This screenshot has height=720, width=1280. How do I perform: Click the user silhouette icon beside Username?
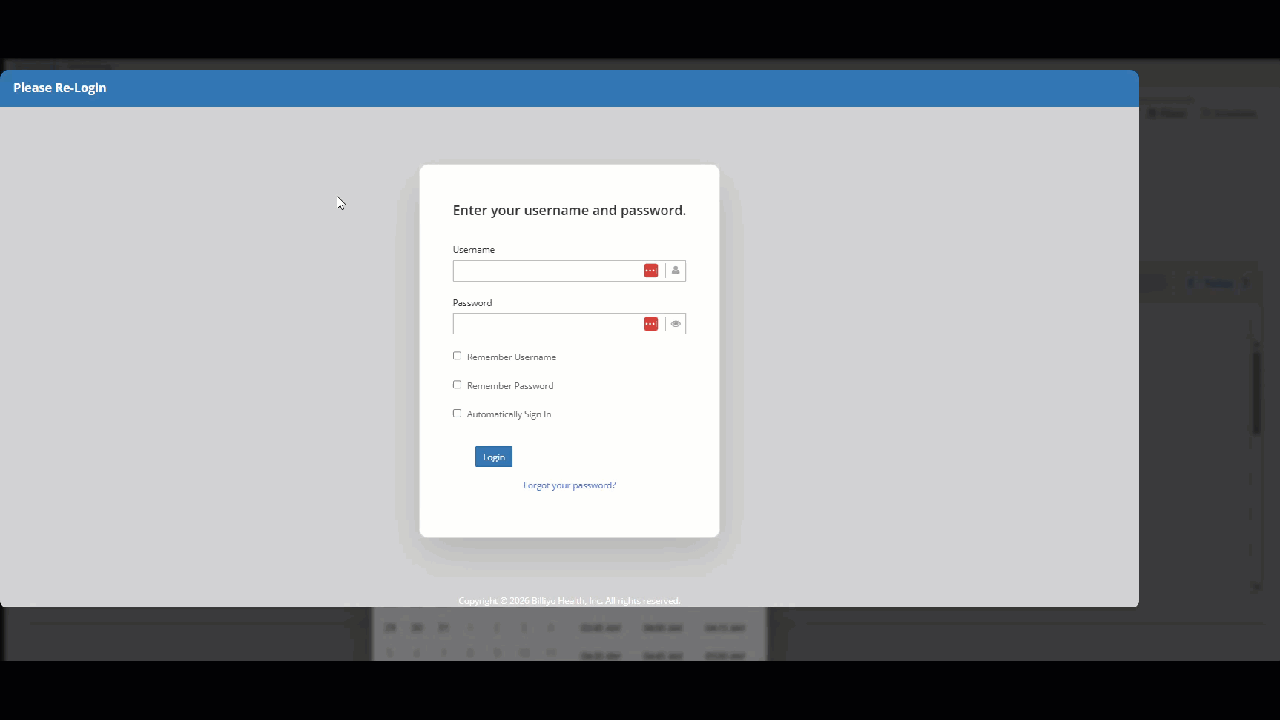[676, 271]
